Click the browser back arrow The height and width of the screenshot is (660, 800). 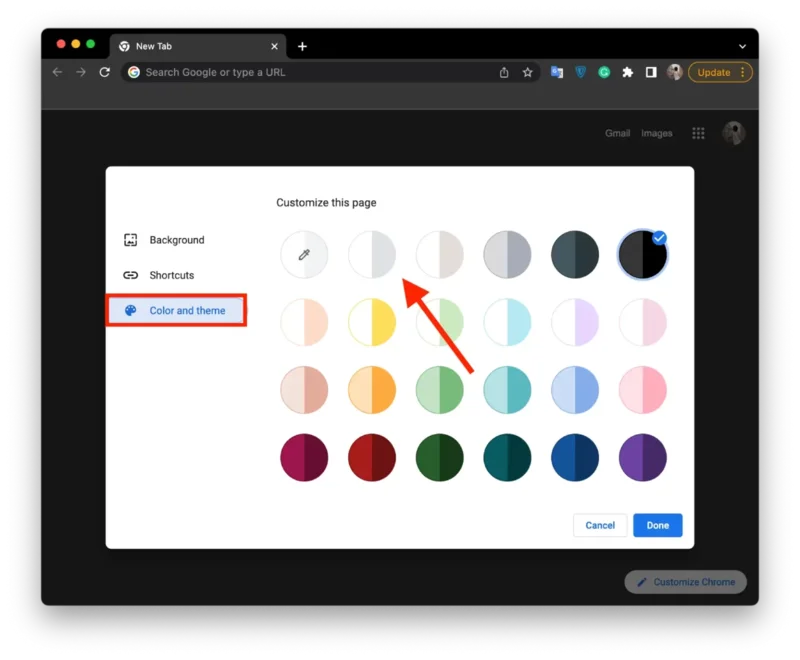(57, 72)
